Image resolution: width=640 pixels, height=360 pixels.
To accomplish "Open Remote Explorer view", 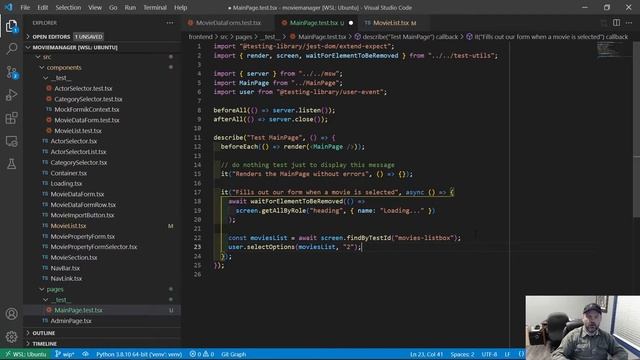I will click(11, 141).
